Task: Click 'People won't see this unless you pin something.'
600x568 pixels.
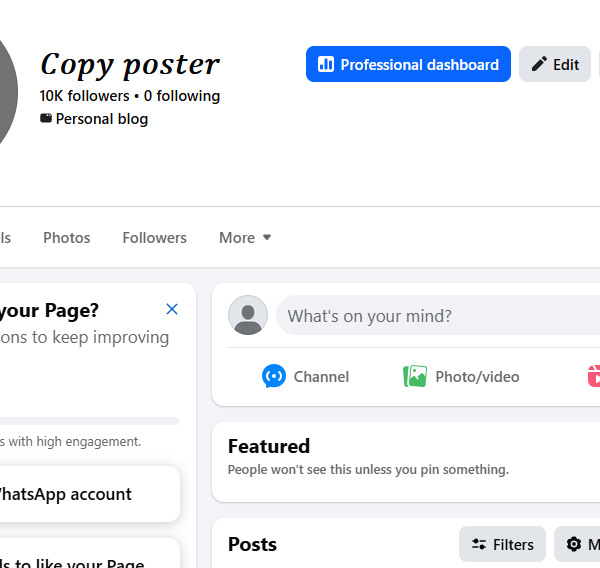Action: pos(368,470)
